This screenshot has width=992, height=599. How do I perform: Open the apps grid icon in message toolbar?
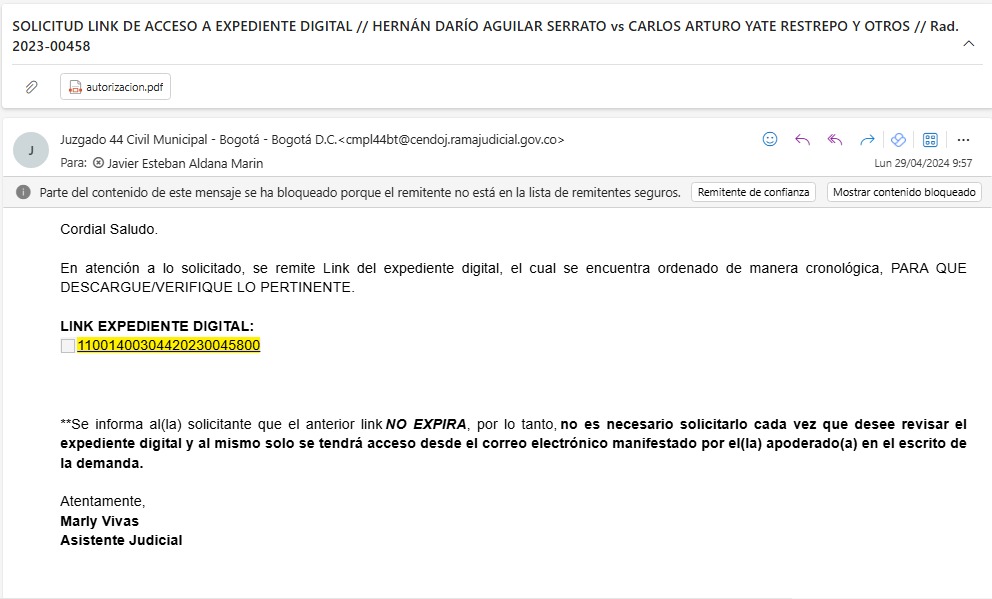click(x=930, y=140)
